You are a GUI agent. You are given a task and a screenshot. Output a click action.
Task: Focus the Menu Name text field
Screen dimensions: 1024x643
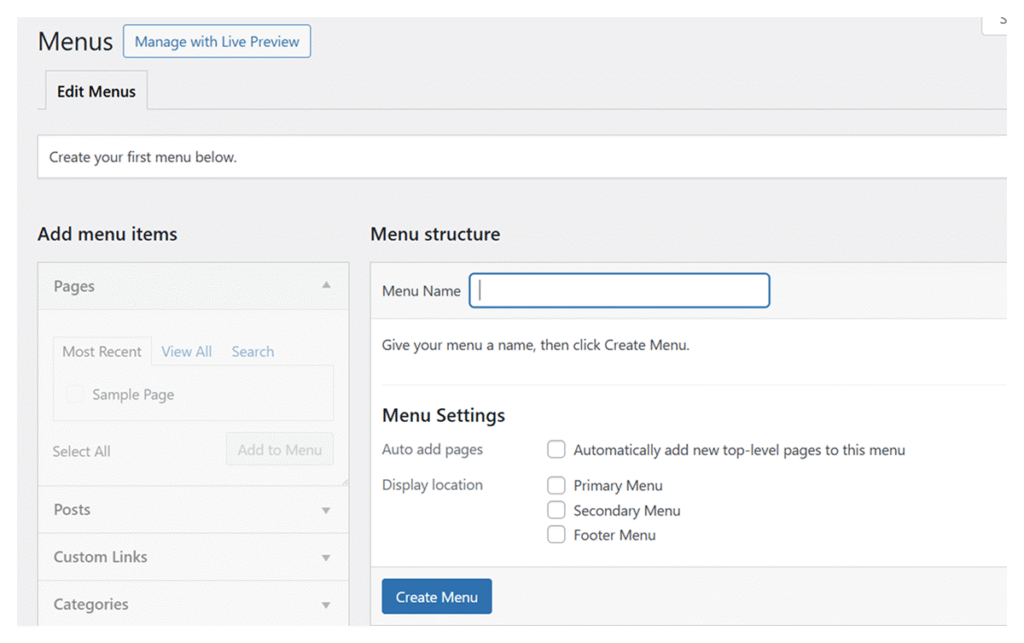(620, 290)
